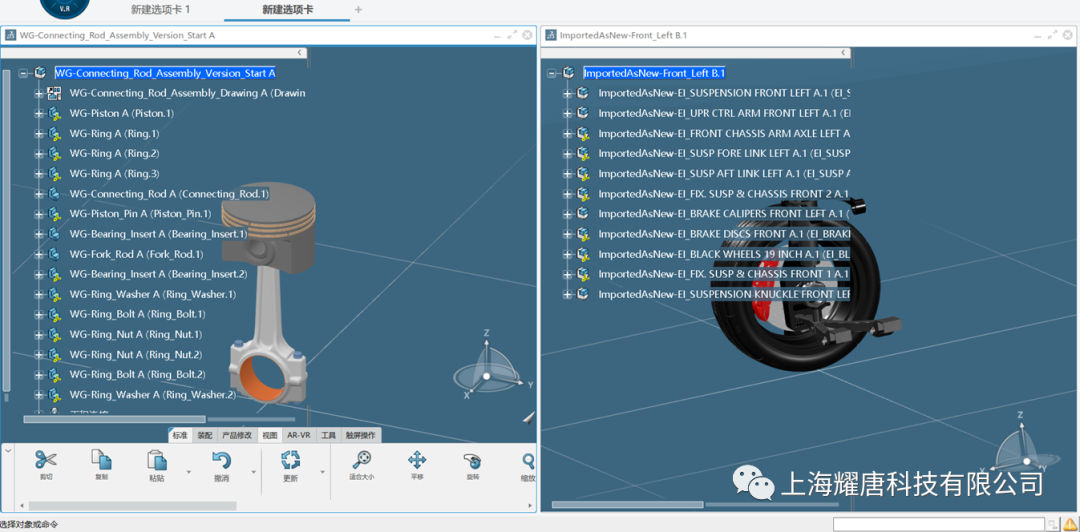This screenshot has width=1080, height=532.
Task: Select WG-Bearing_Insert A (Bearing_Insert.2) in tree
Action: (x=158, y=274)
